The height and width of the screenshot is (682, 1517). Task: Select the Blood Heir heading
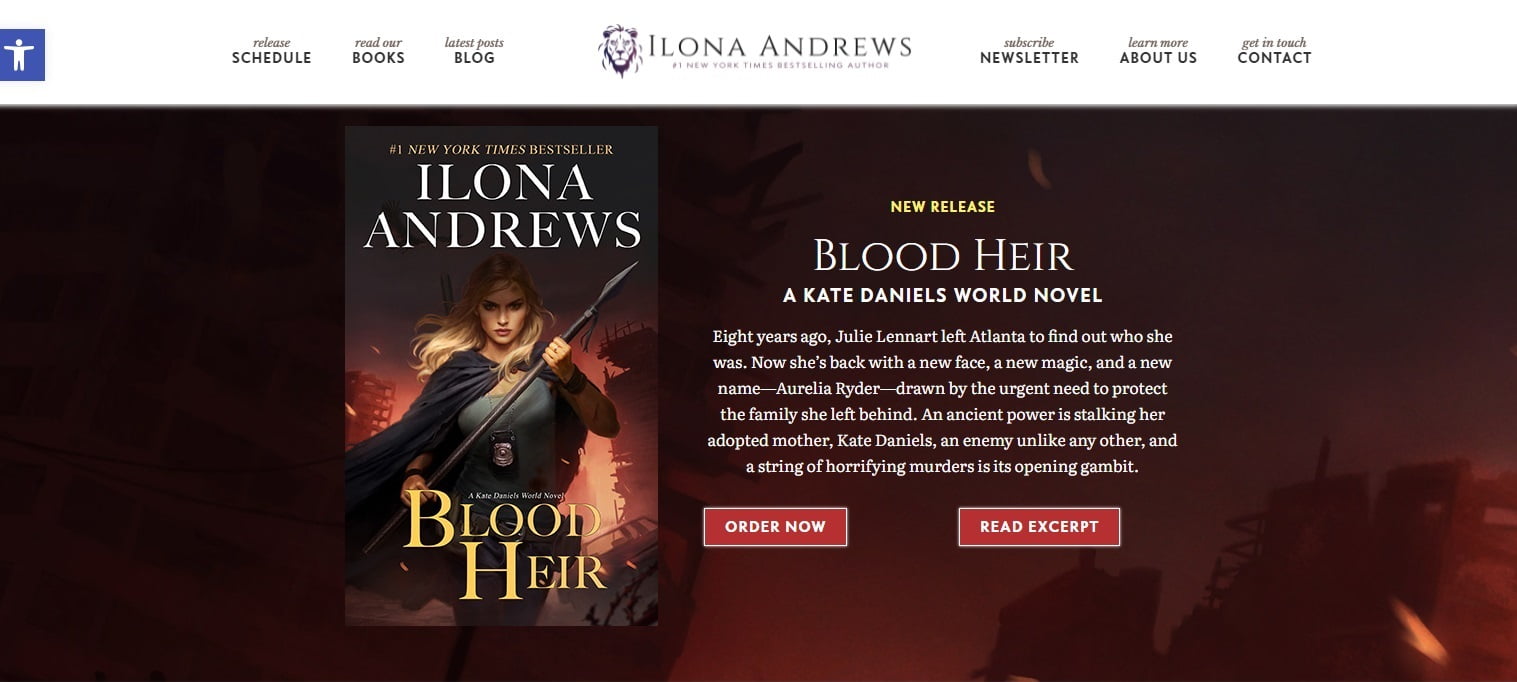(943, 255)
